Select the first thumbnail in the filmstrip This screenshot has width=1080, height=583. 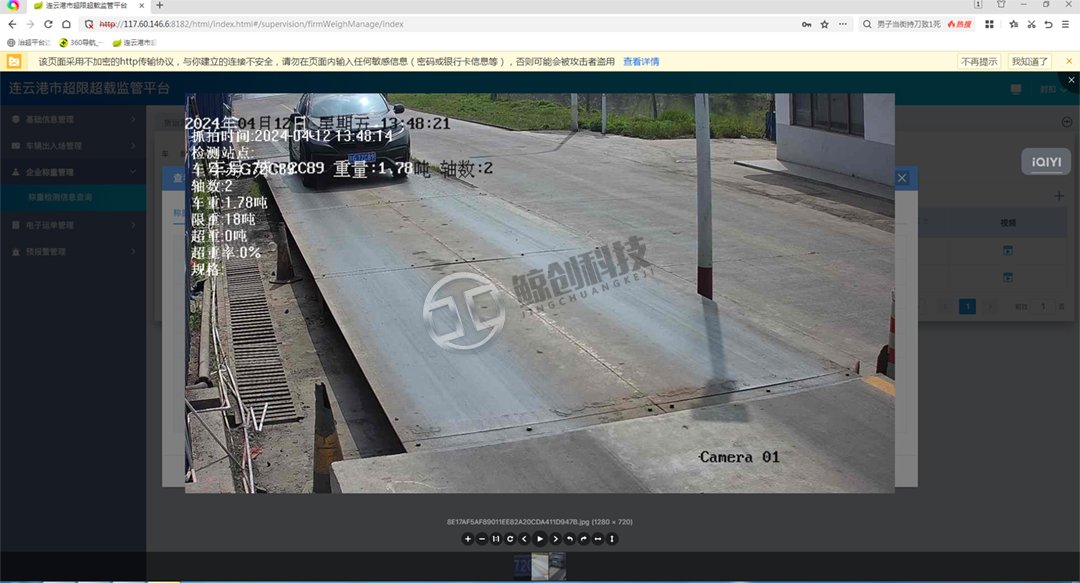coord(522,567)
